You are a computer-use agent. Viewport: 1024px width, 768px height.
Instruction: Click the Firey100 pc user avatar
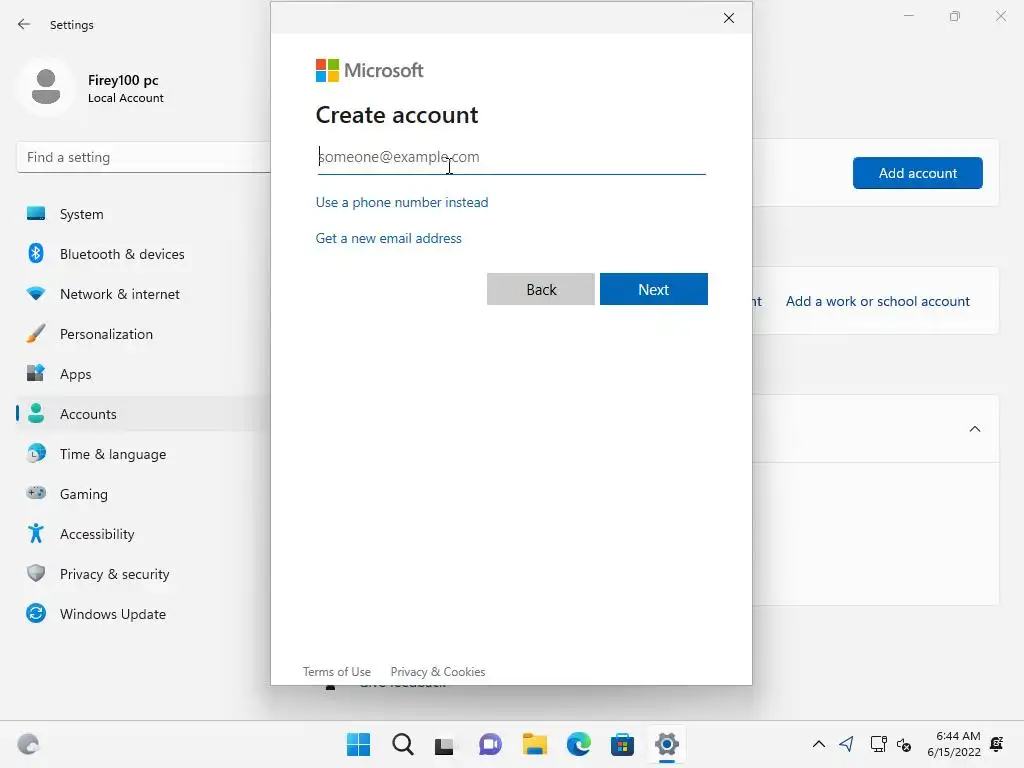pos(46,87)
